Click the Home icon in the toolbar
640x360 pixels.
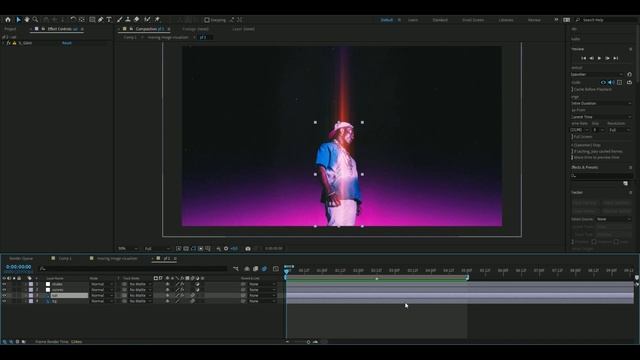click(x=8, y=20)
